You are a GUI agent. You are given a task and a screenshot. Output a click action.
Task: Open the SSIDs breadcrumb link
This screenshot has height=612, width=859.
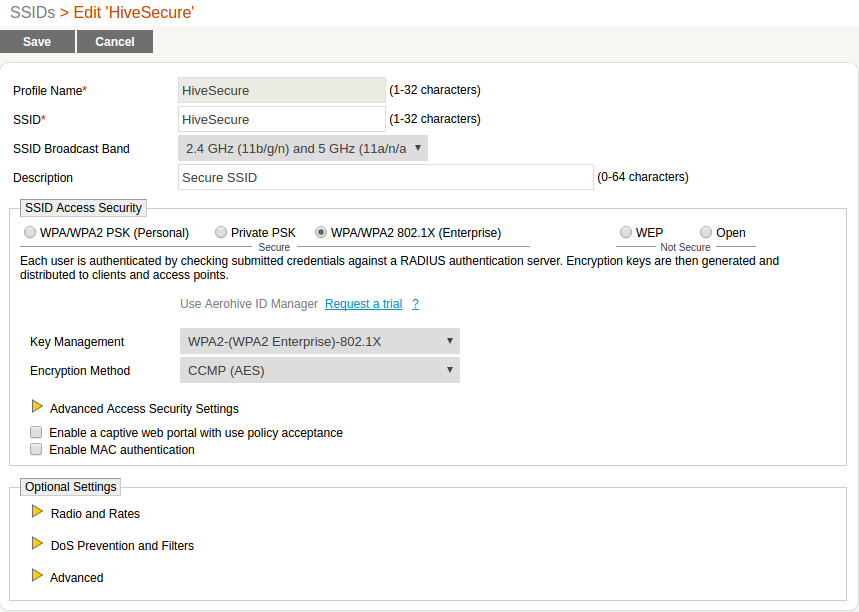(x=32, y=12)
